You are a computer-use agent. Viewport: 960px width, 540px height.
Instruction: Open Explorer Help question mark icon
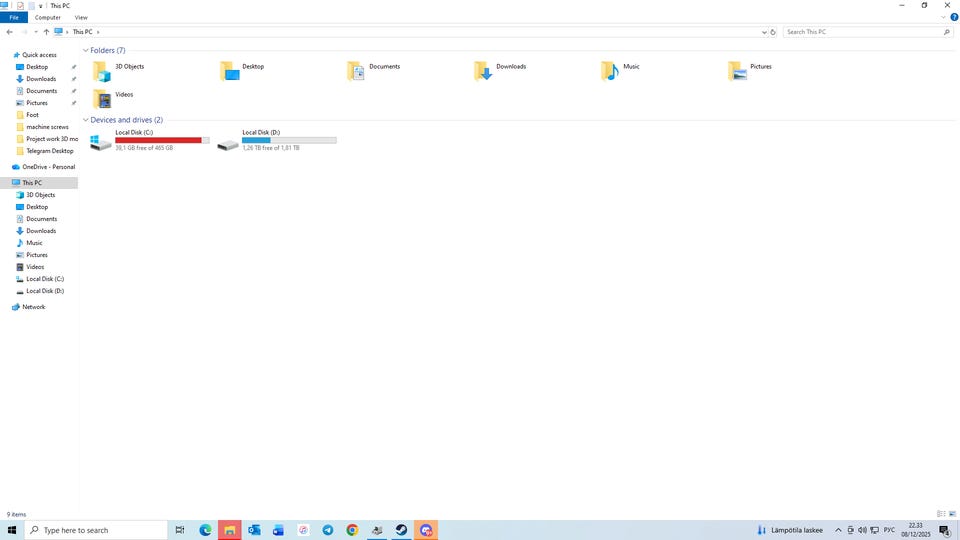click(x=954, y=17)
